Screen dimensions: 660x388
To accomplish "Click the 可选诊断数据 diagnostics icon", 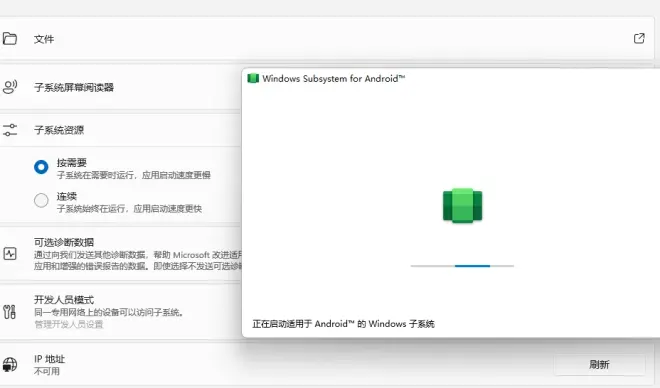I will click(x=10, y=254).
